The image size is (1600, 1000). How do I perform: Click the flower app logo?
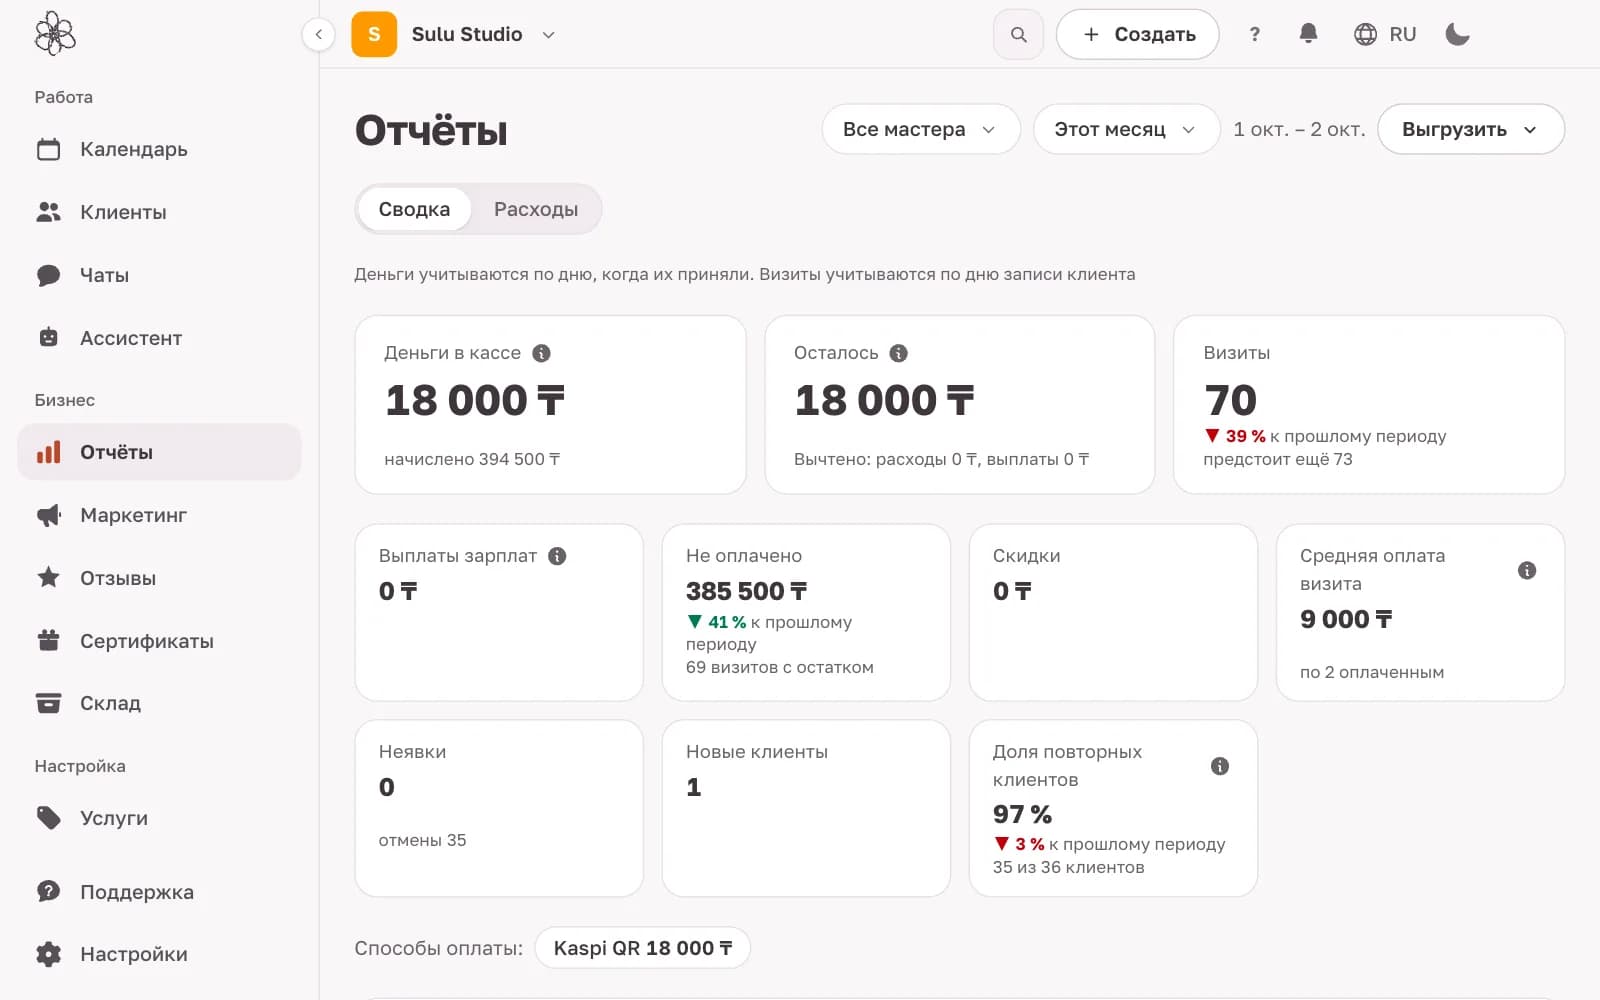55,34
